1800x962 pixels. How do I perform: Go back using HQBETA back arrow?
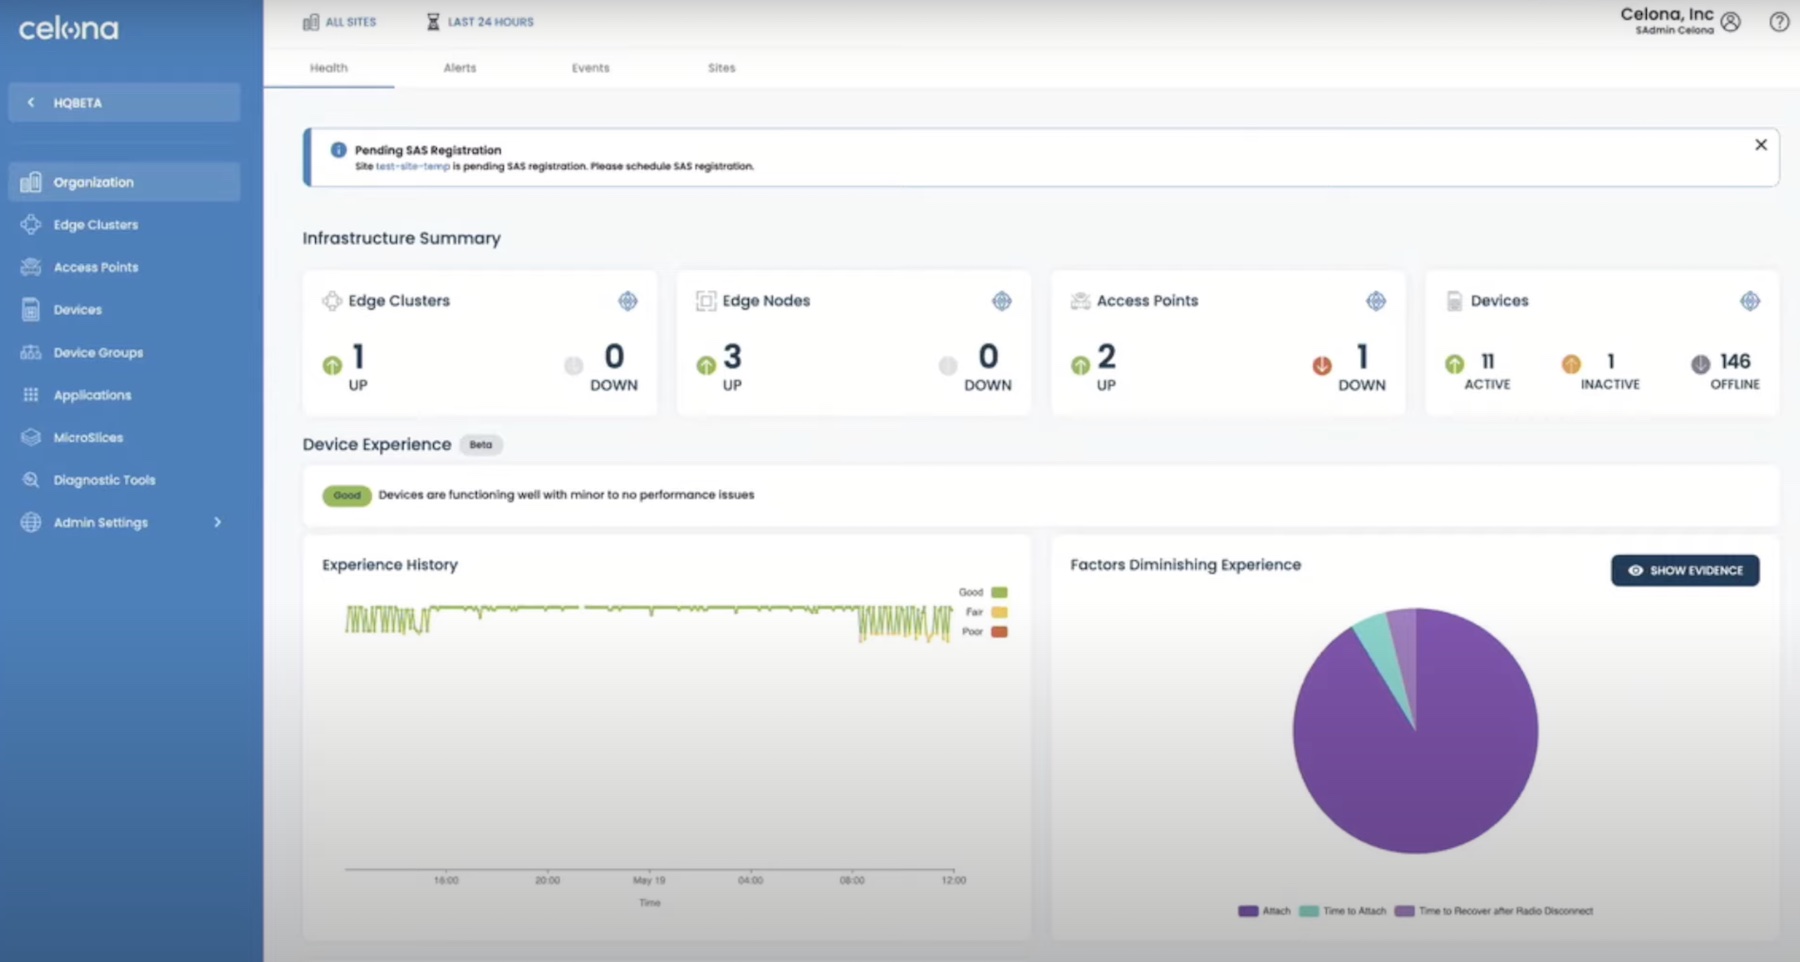point(31,102)
